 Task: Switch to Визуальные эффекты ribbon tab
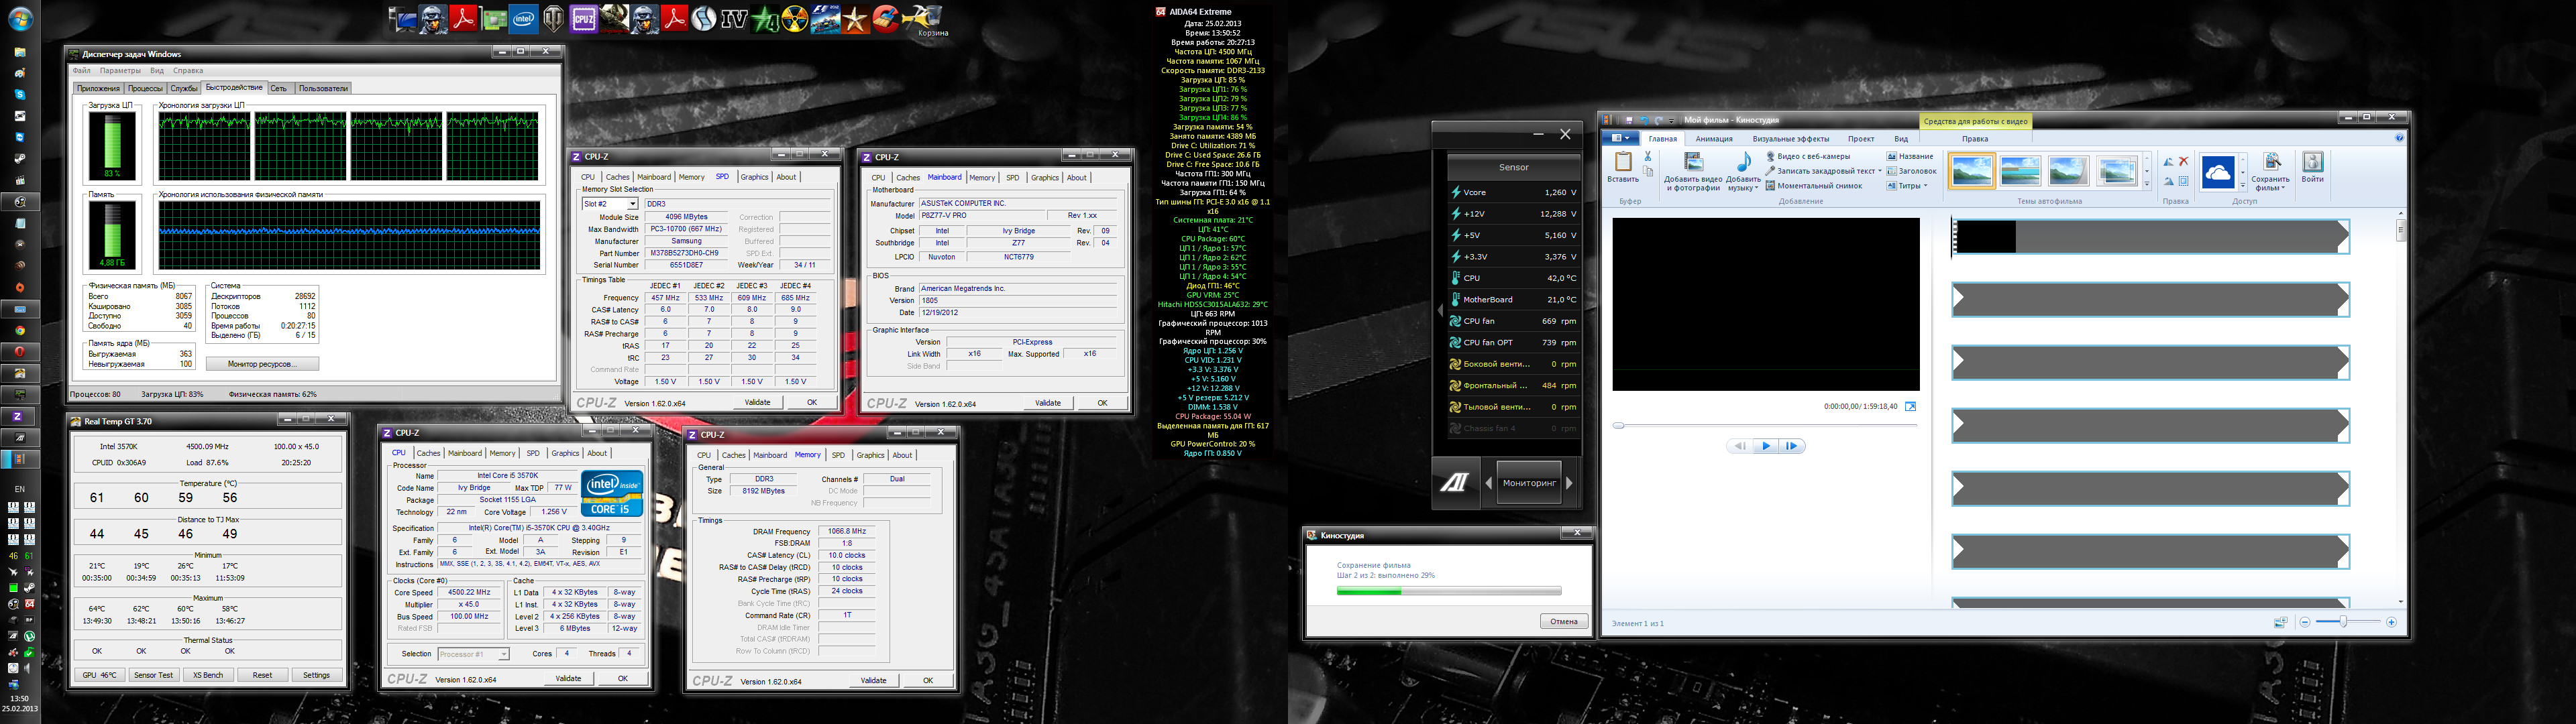coord(1790,139)
